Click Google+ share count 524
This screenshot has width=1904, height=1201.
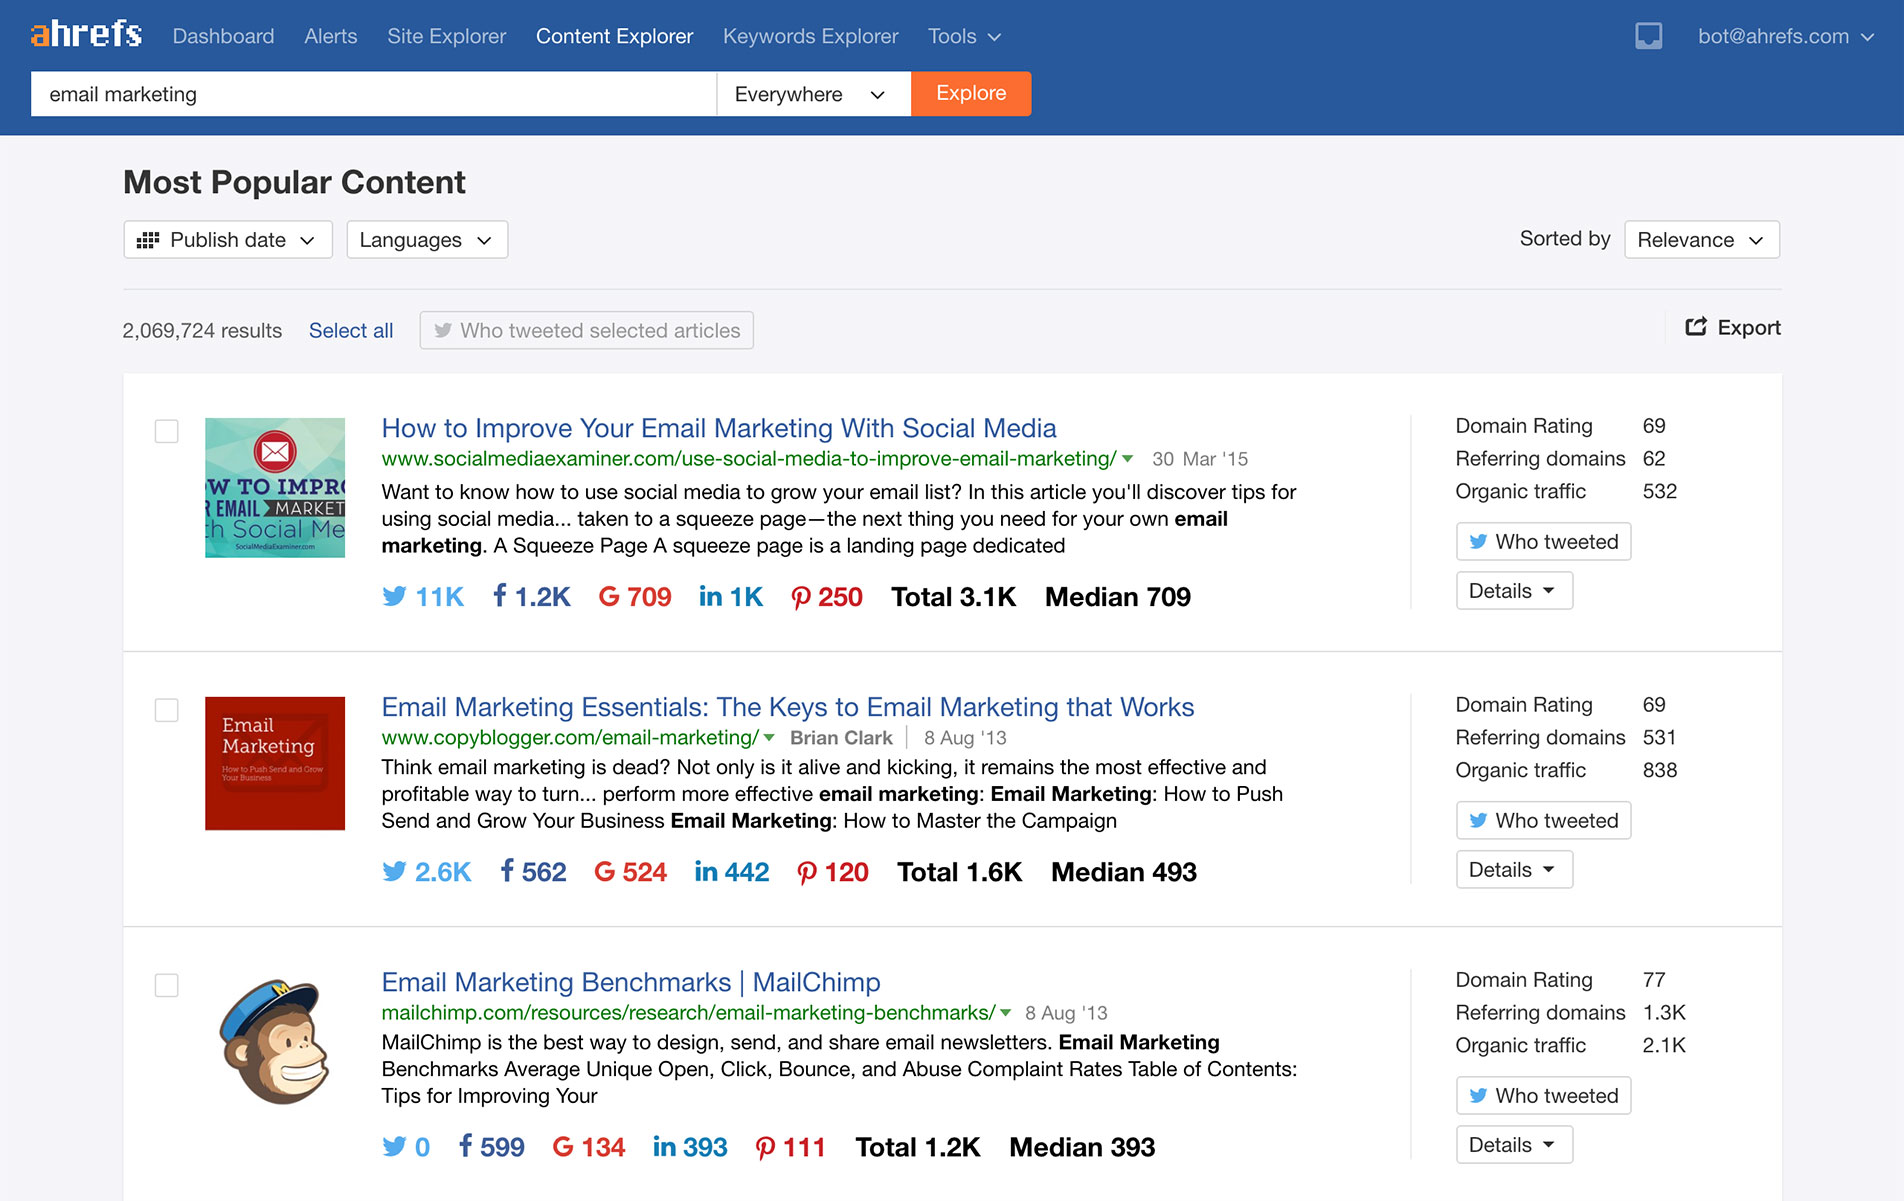click(x=630, y=872)
